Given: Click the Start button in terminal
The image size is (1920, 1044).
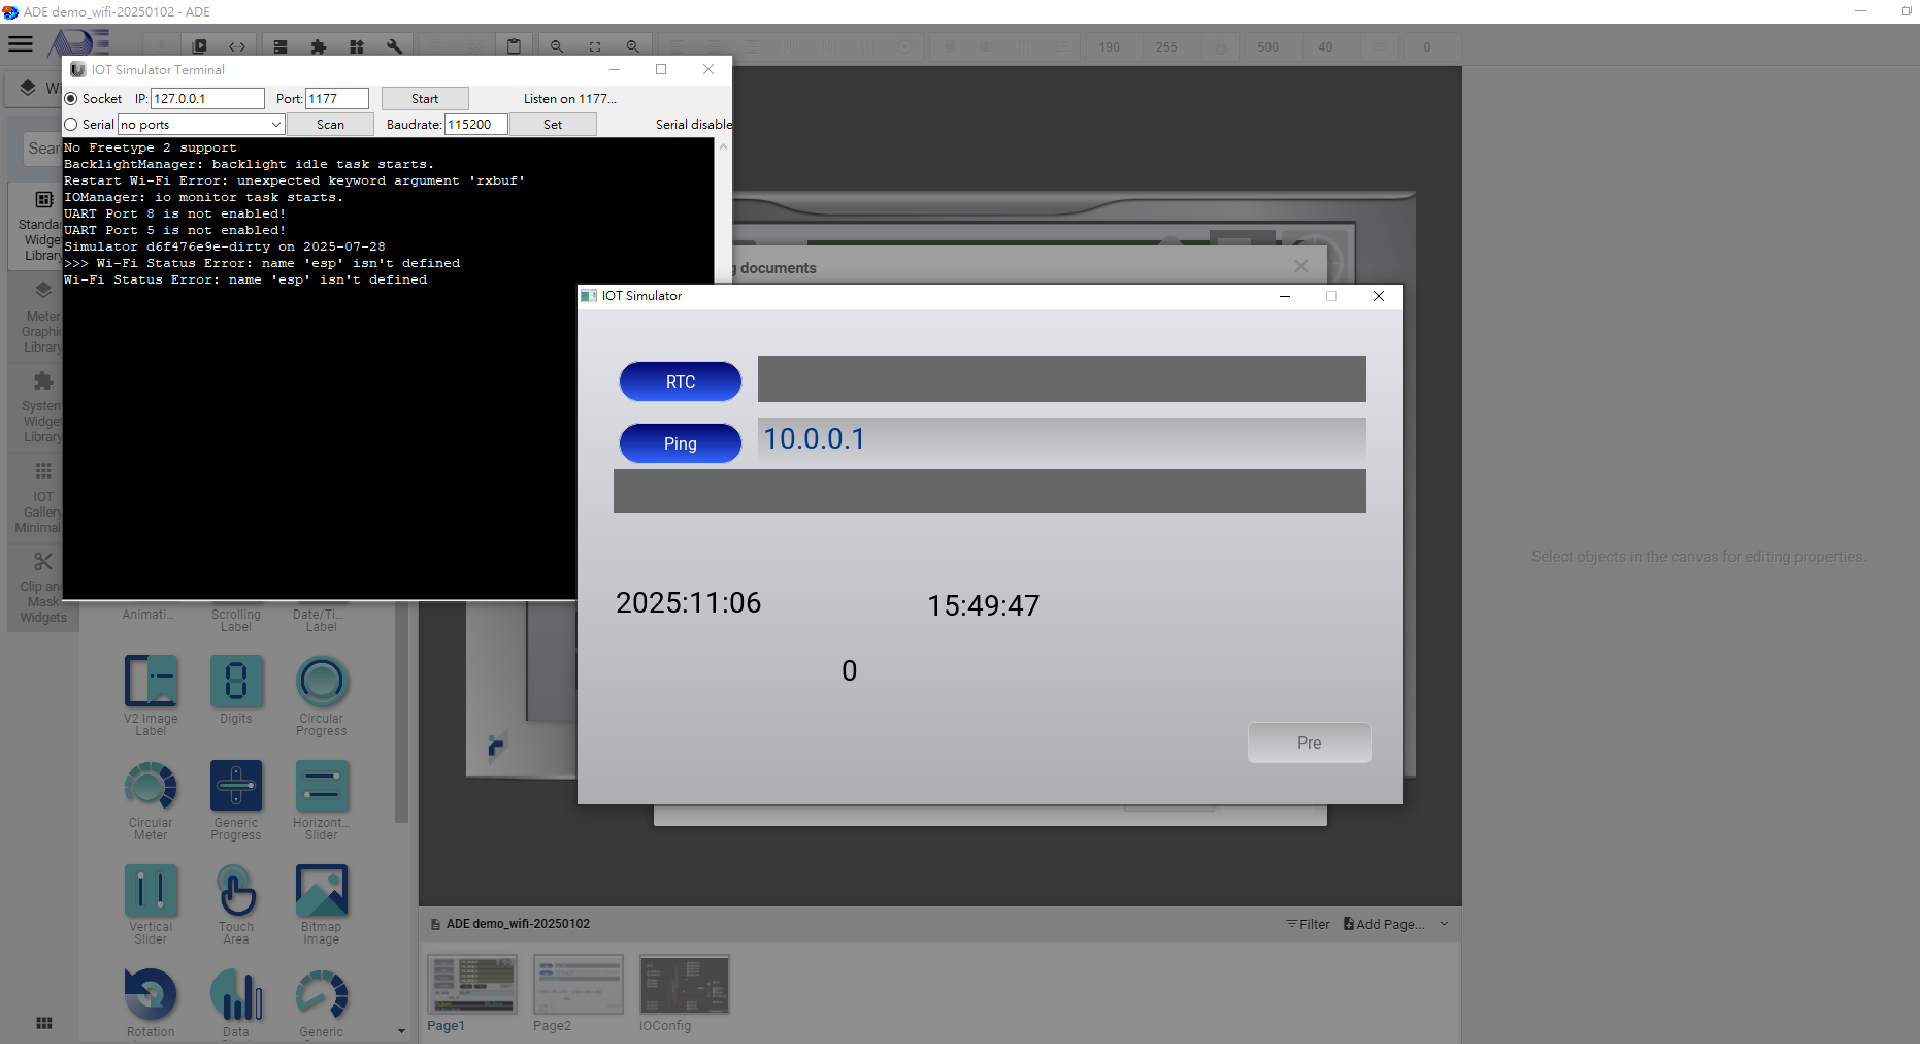Looking at the screenshot, I should pos(425,99).
